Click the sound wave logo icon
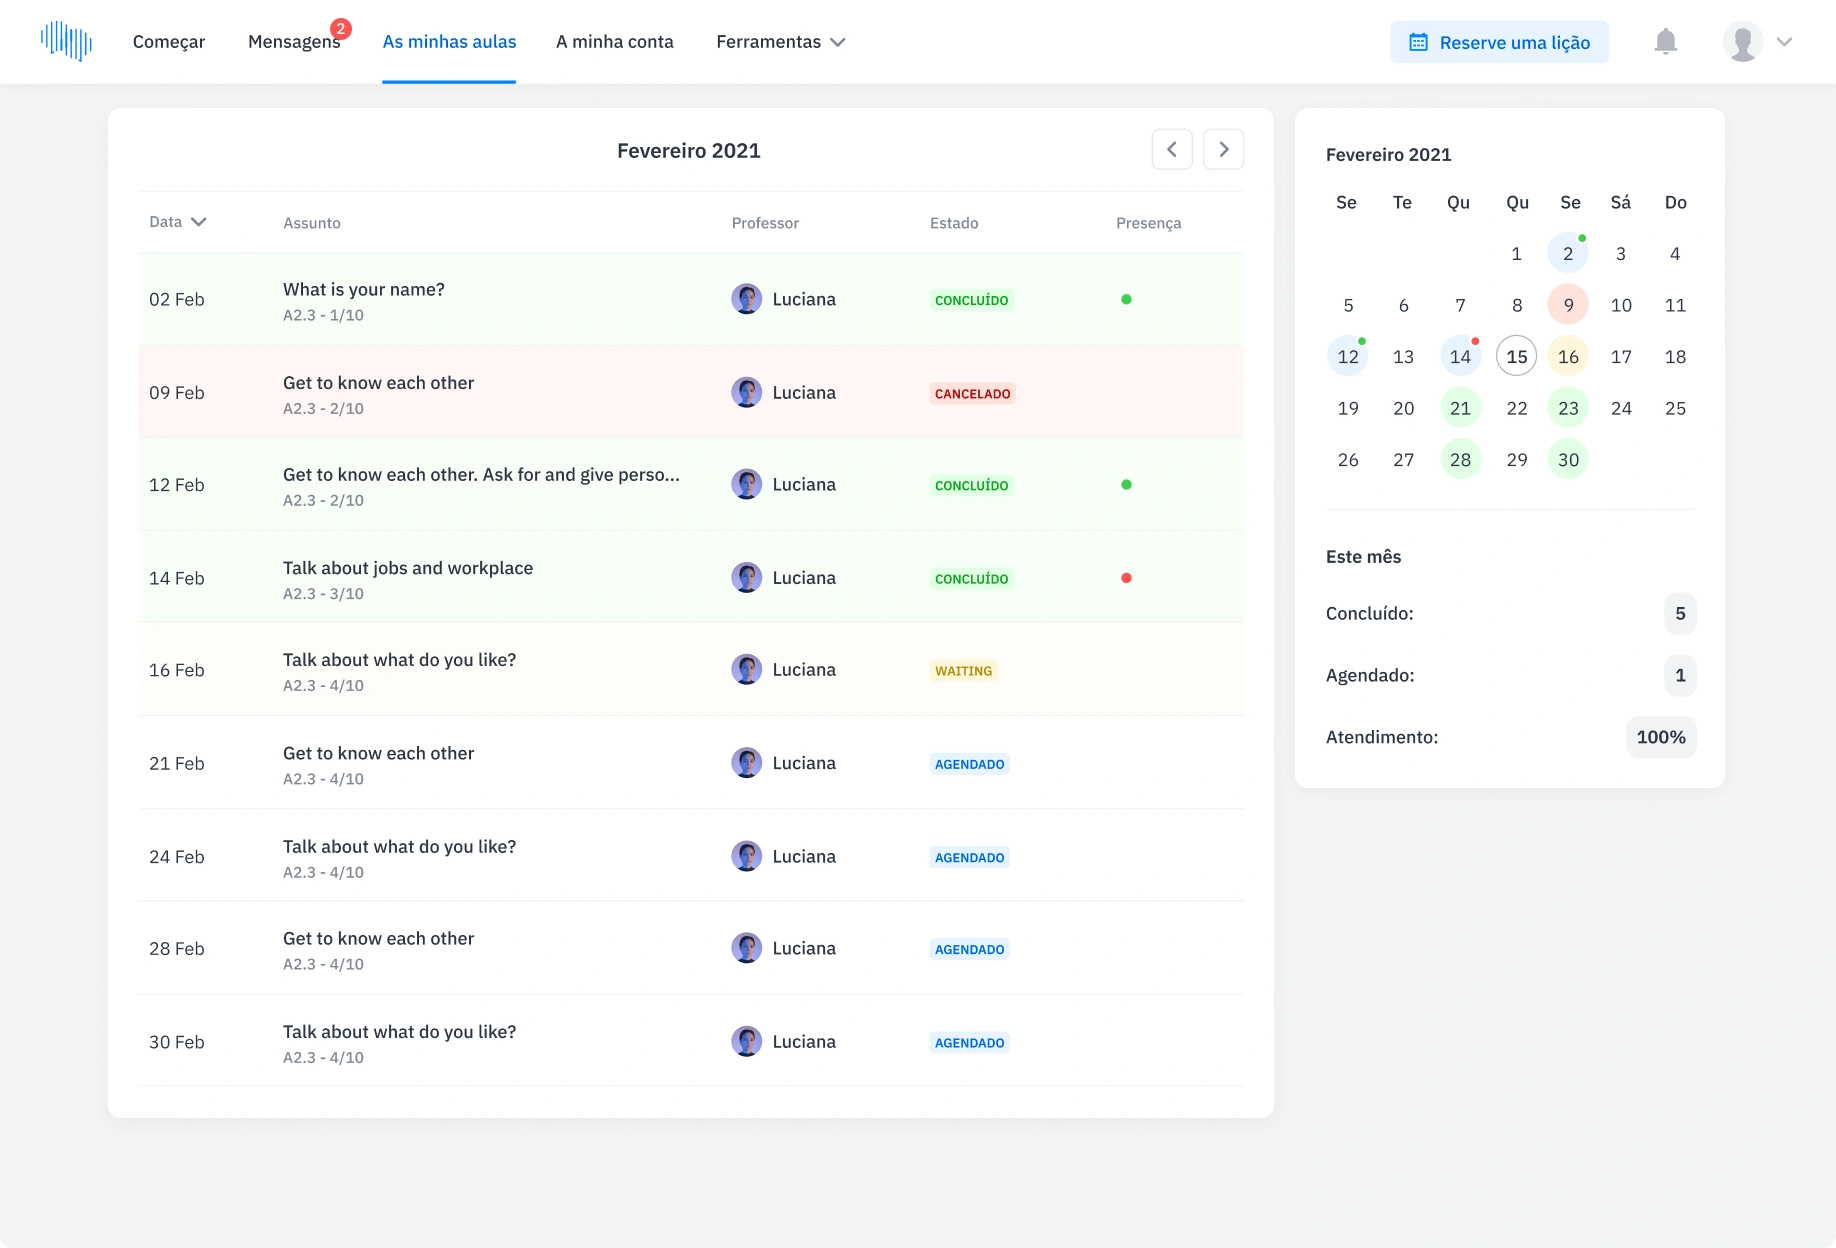The height and width of the screenshot is (1248, 1836). coord(66,41)
